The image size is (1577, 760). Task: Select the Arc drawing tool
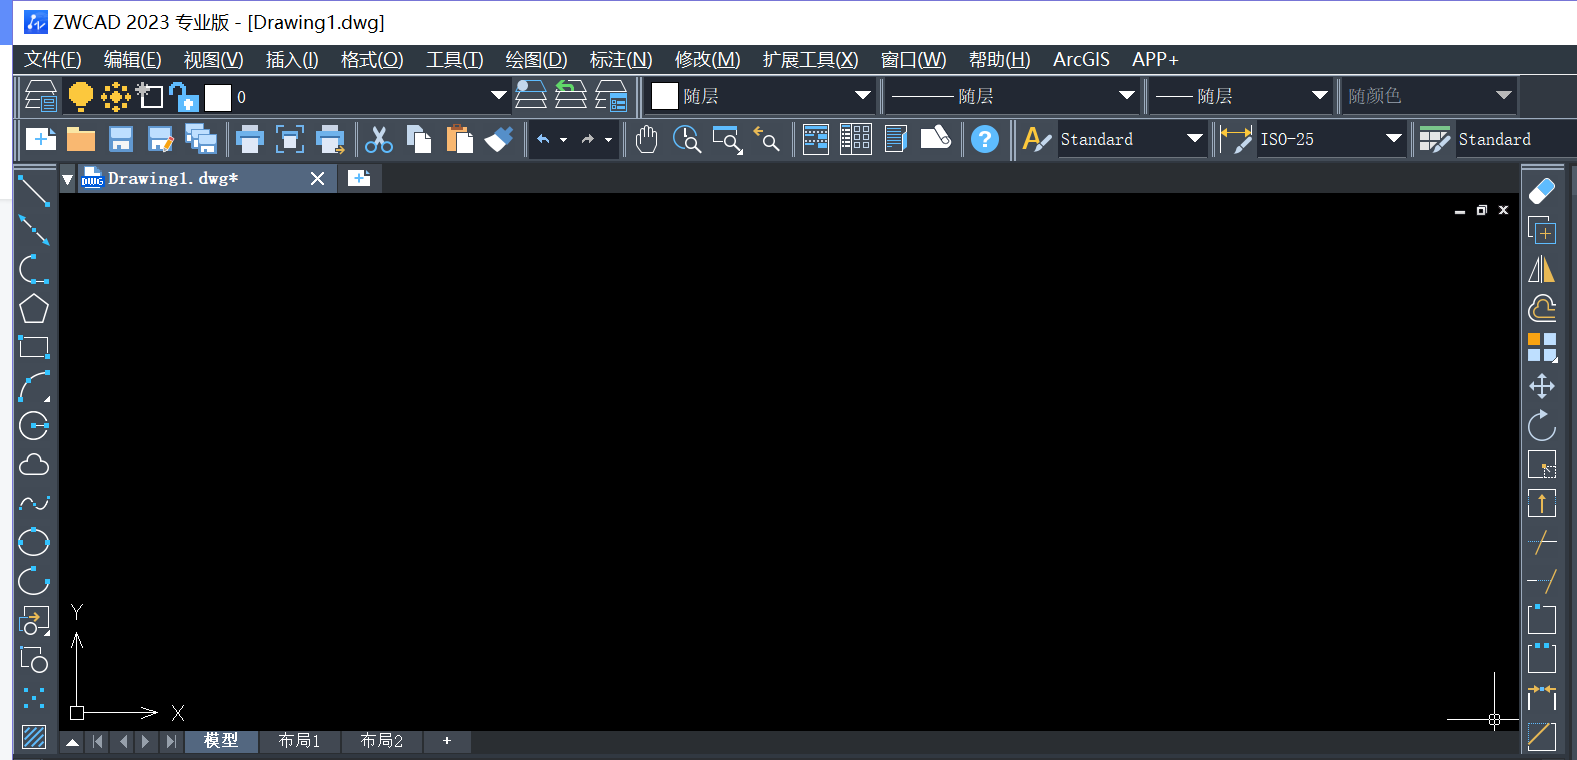(x=34, y=386)
